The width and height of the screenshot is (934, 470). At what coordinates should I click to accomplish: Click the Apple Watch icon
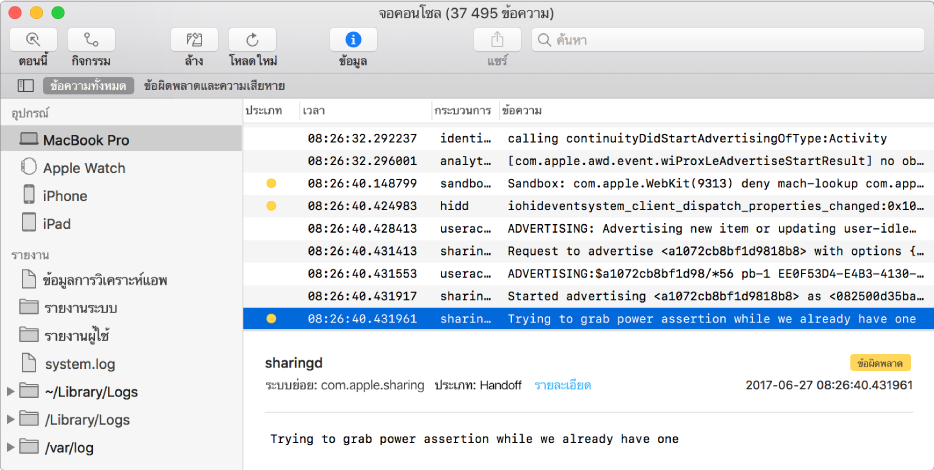tap(29, 167)
